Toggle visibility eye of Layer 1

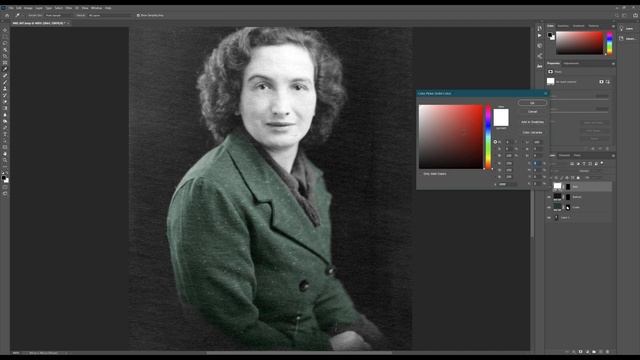pos(549,218)
